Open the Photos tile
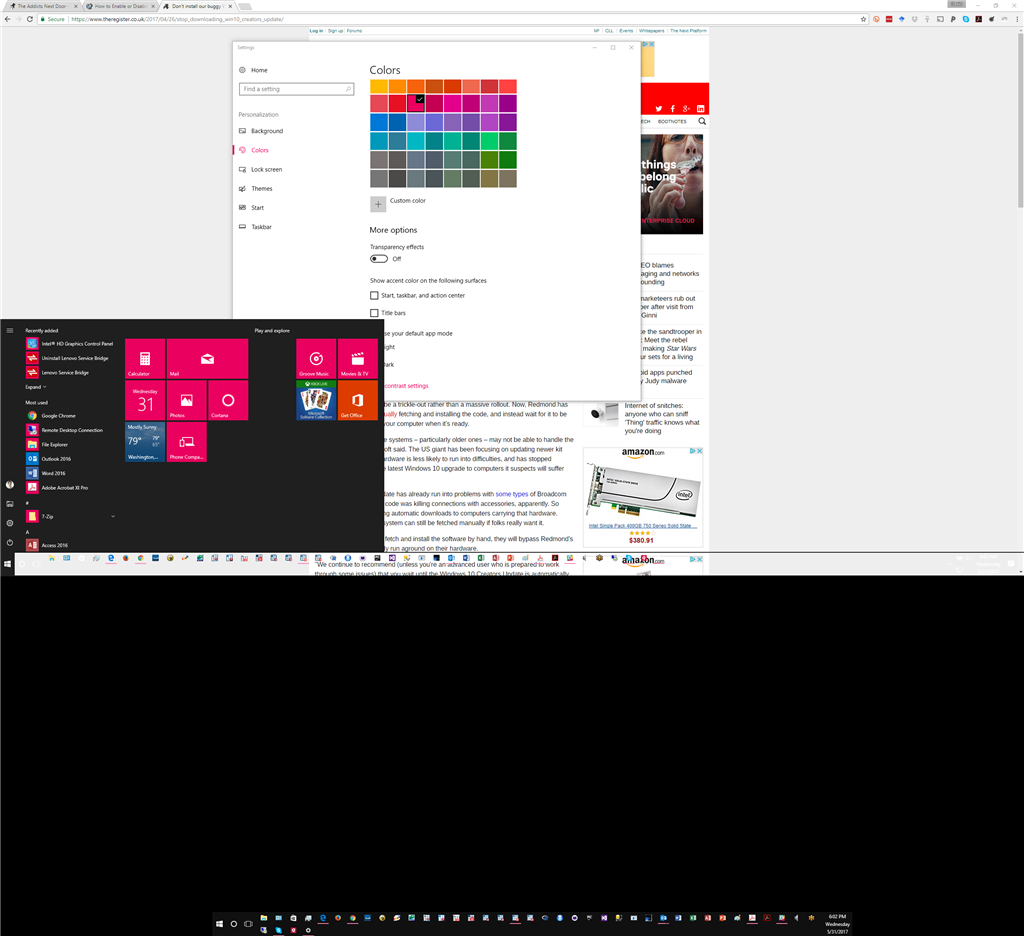 (x=186, y=400)
